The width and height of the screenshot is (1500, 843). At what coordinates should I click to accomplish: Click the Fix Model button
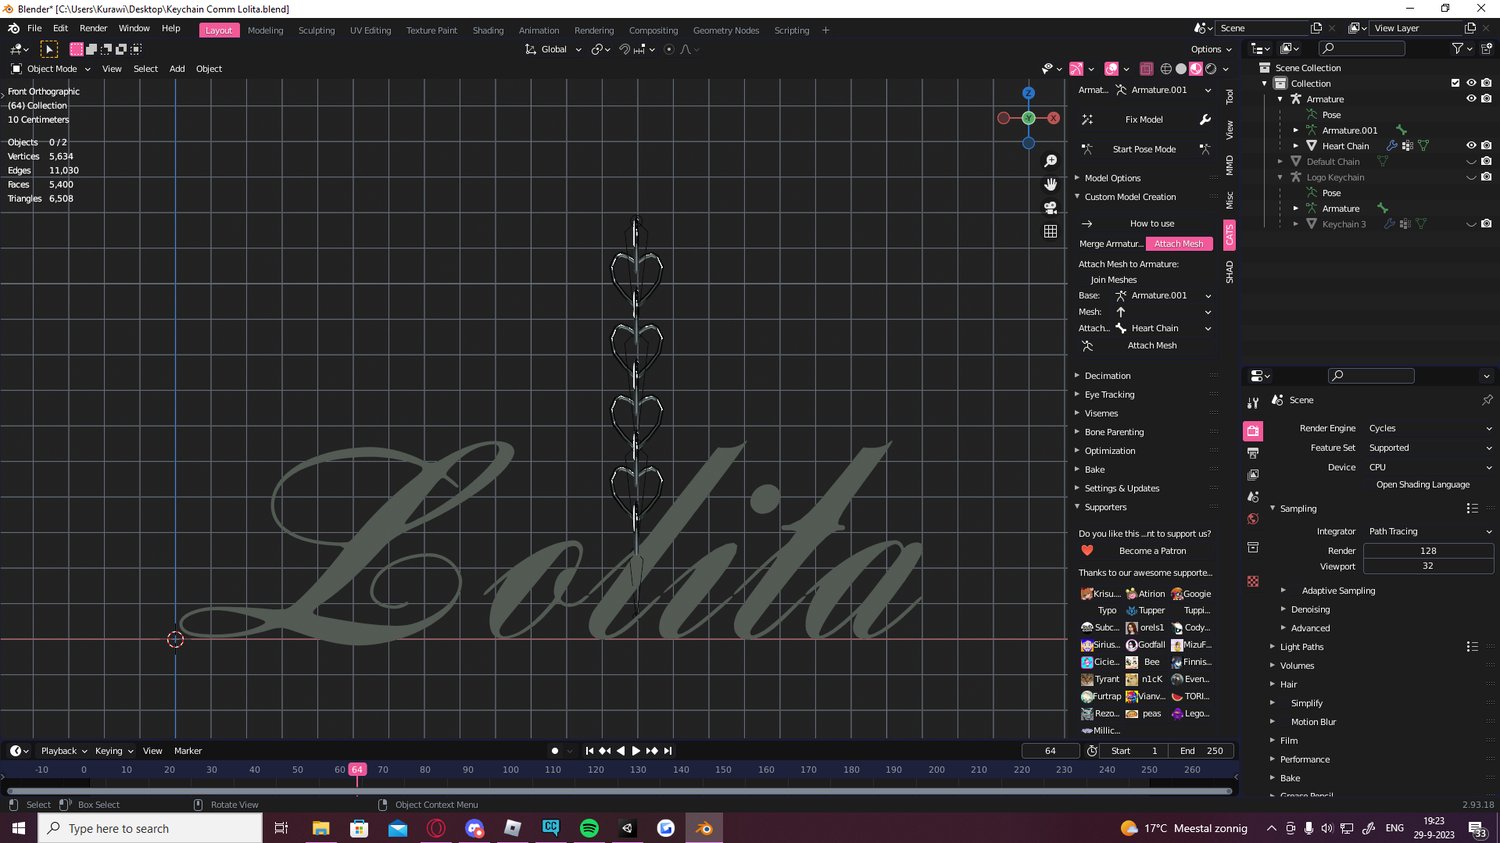[x=1144, y=120]
